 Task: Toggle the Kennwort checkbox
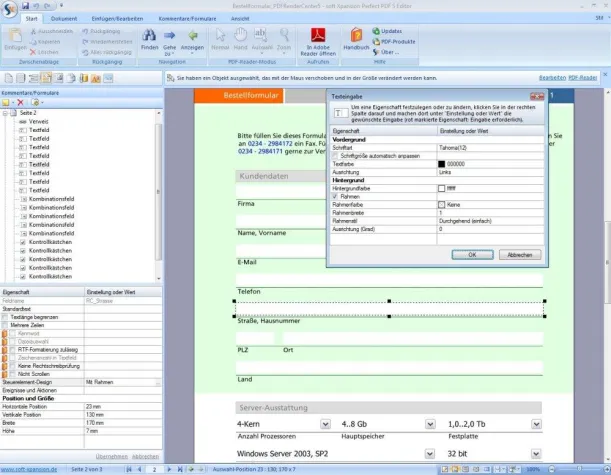tap(12, 334)
